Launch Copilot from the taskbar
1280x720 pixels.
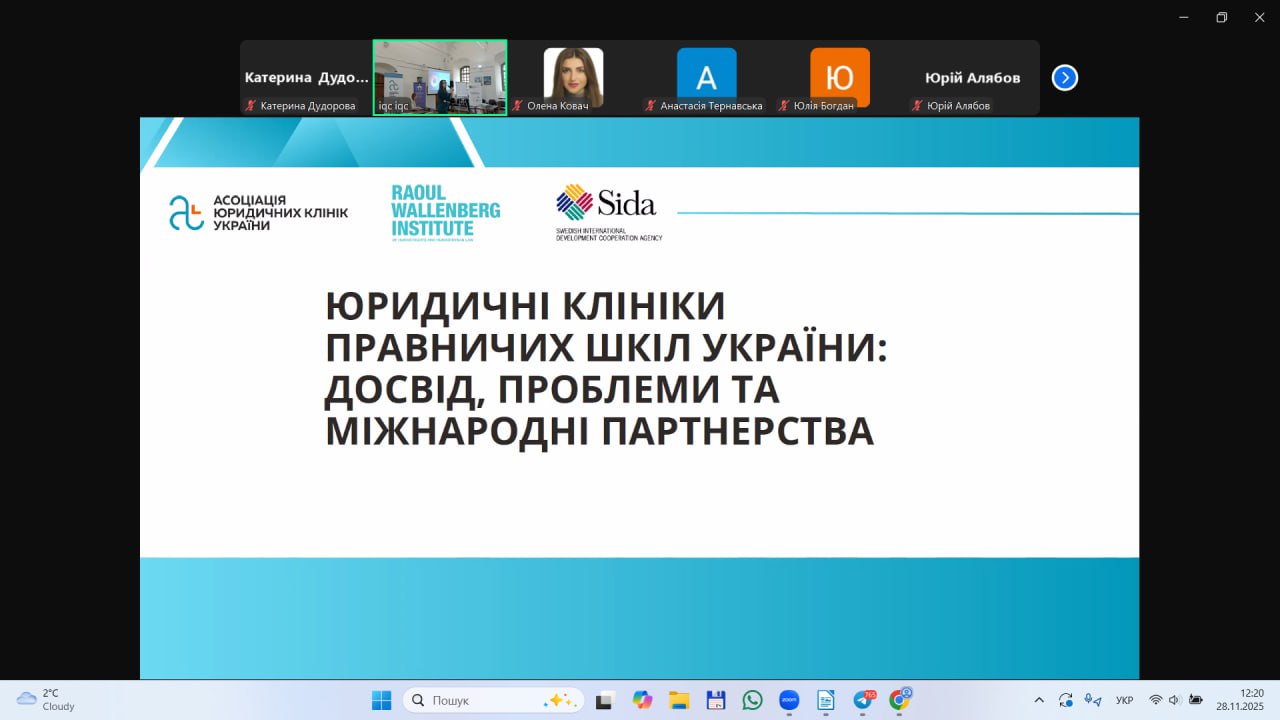642,700
